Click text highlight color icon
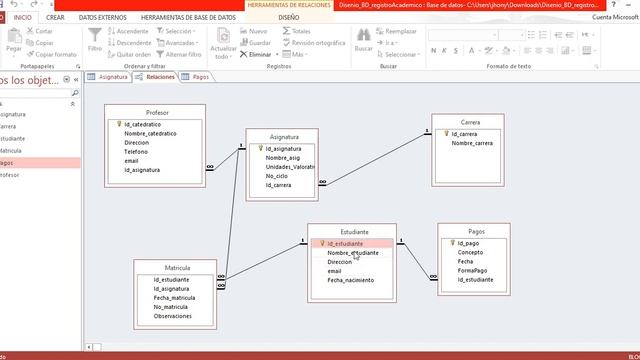640x360 pixels. point(488,51)
